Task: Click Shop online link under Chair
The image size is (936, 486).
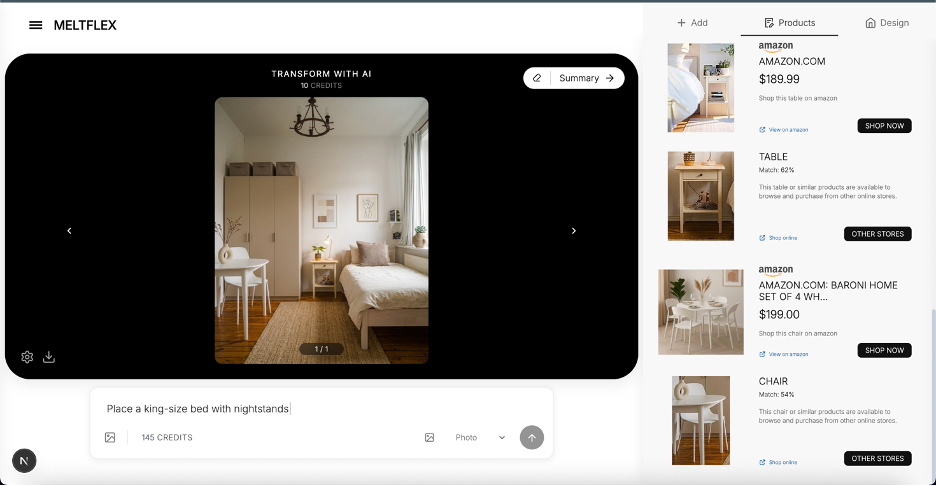Action: [x=778, y=462]
